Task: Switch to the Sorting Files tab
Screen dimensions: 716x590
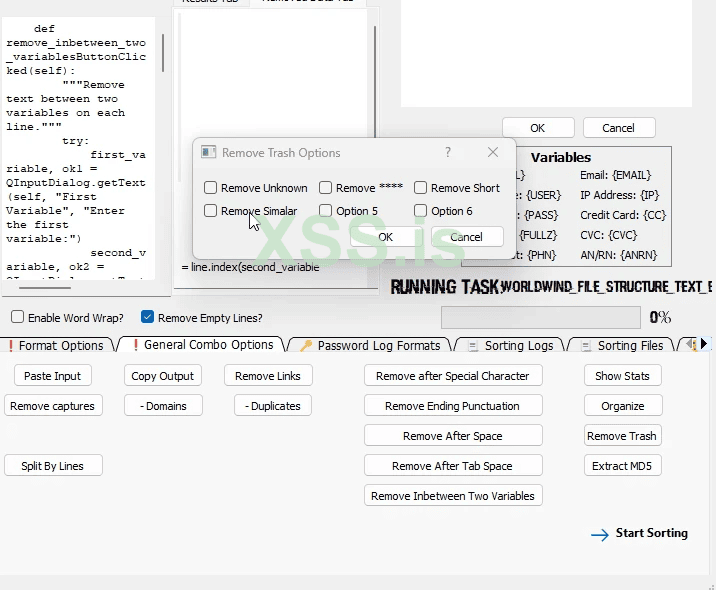Action: (x=623, y=346)
